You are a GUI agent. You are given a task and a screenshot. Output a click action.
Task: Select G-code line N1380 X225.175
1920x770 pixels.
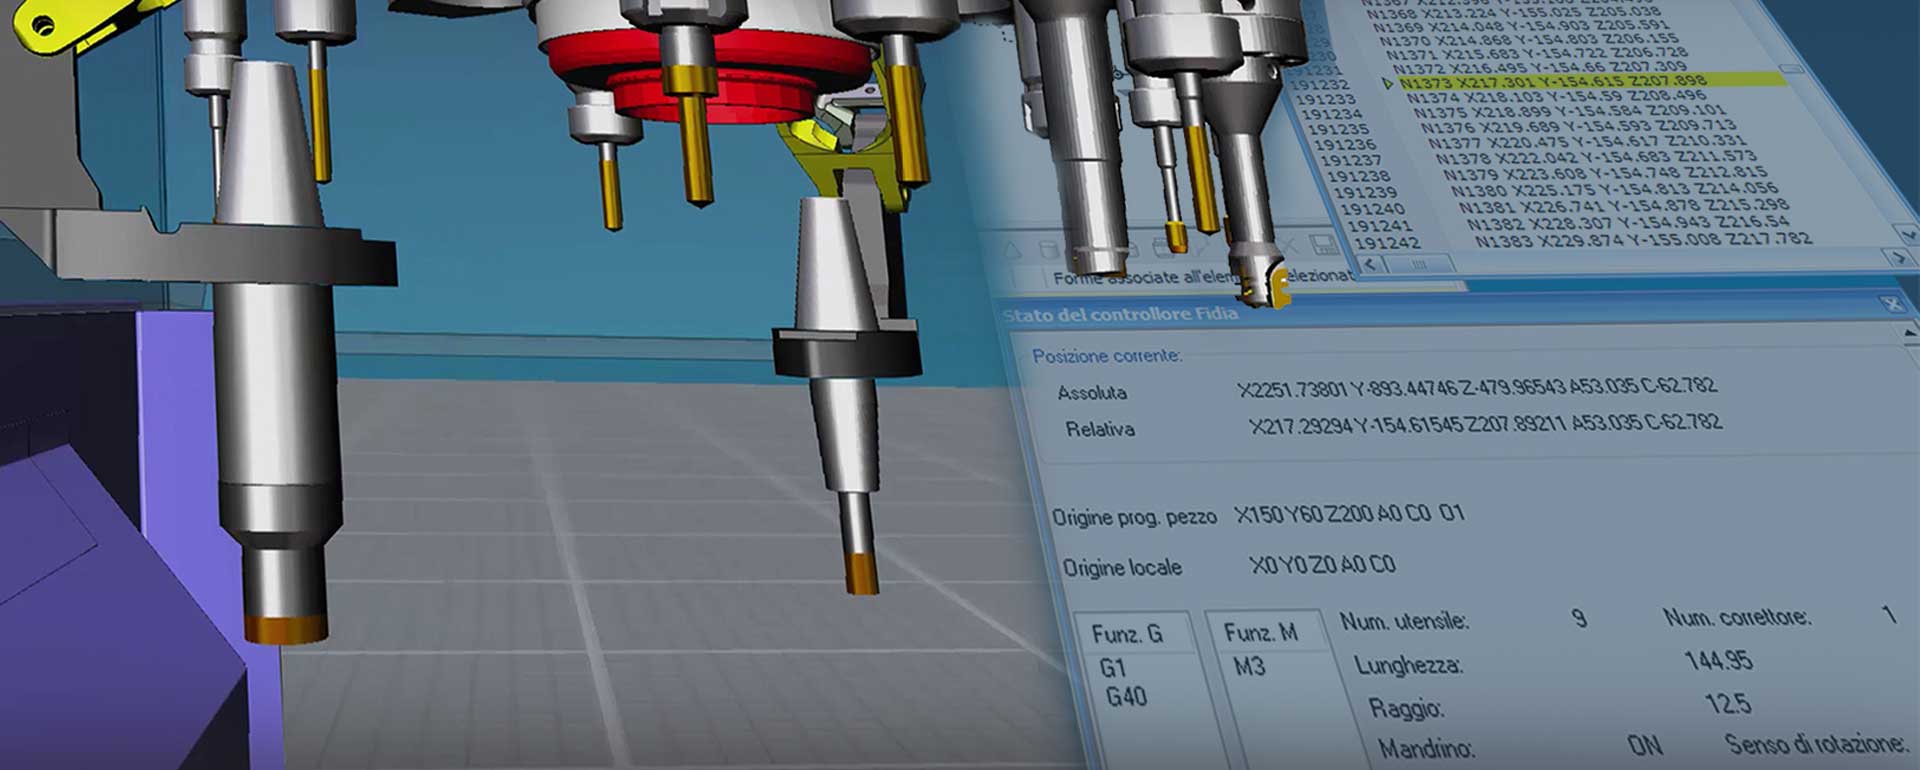point(1615,189)
